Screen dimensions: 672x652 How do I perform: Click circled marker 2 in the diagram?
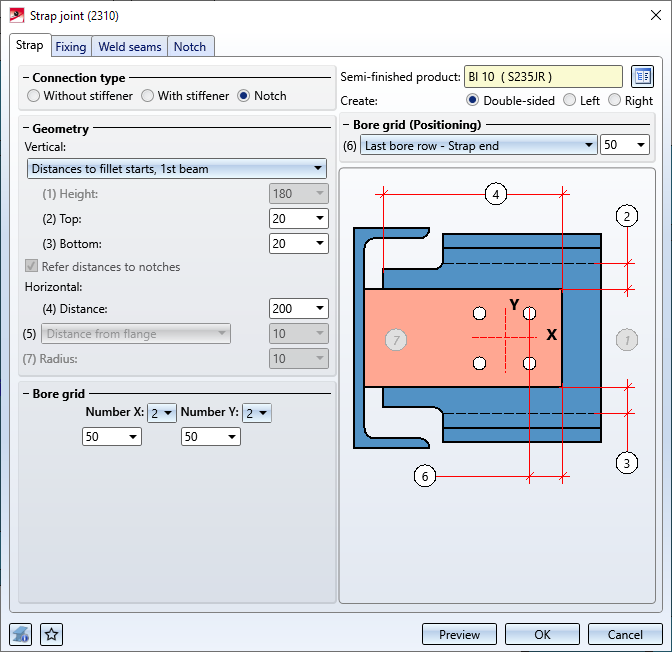click(627, 216)
